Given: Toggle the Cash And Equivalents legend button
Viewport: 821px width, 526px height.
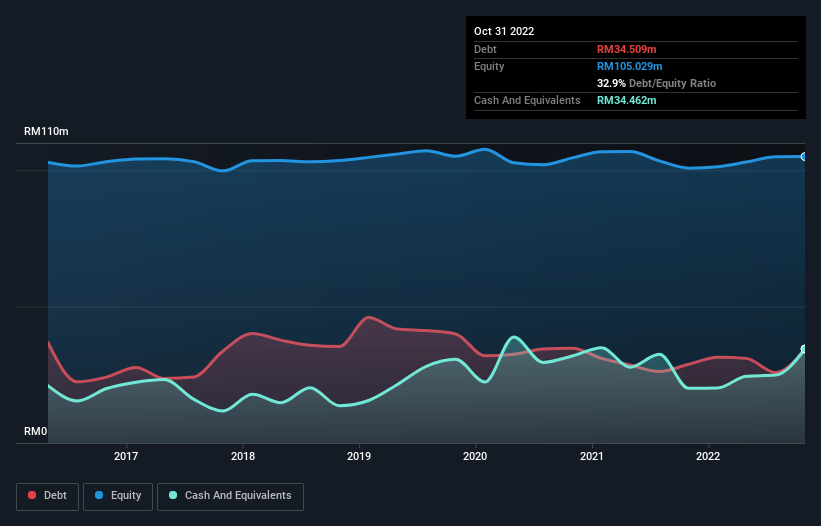Looking at the screenshot, I should pyautogui.click(x=230, y=496).
